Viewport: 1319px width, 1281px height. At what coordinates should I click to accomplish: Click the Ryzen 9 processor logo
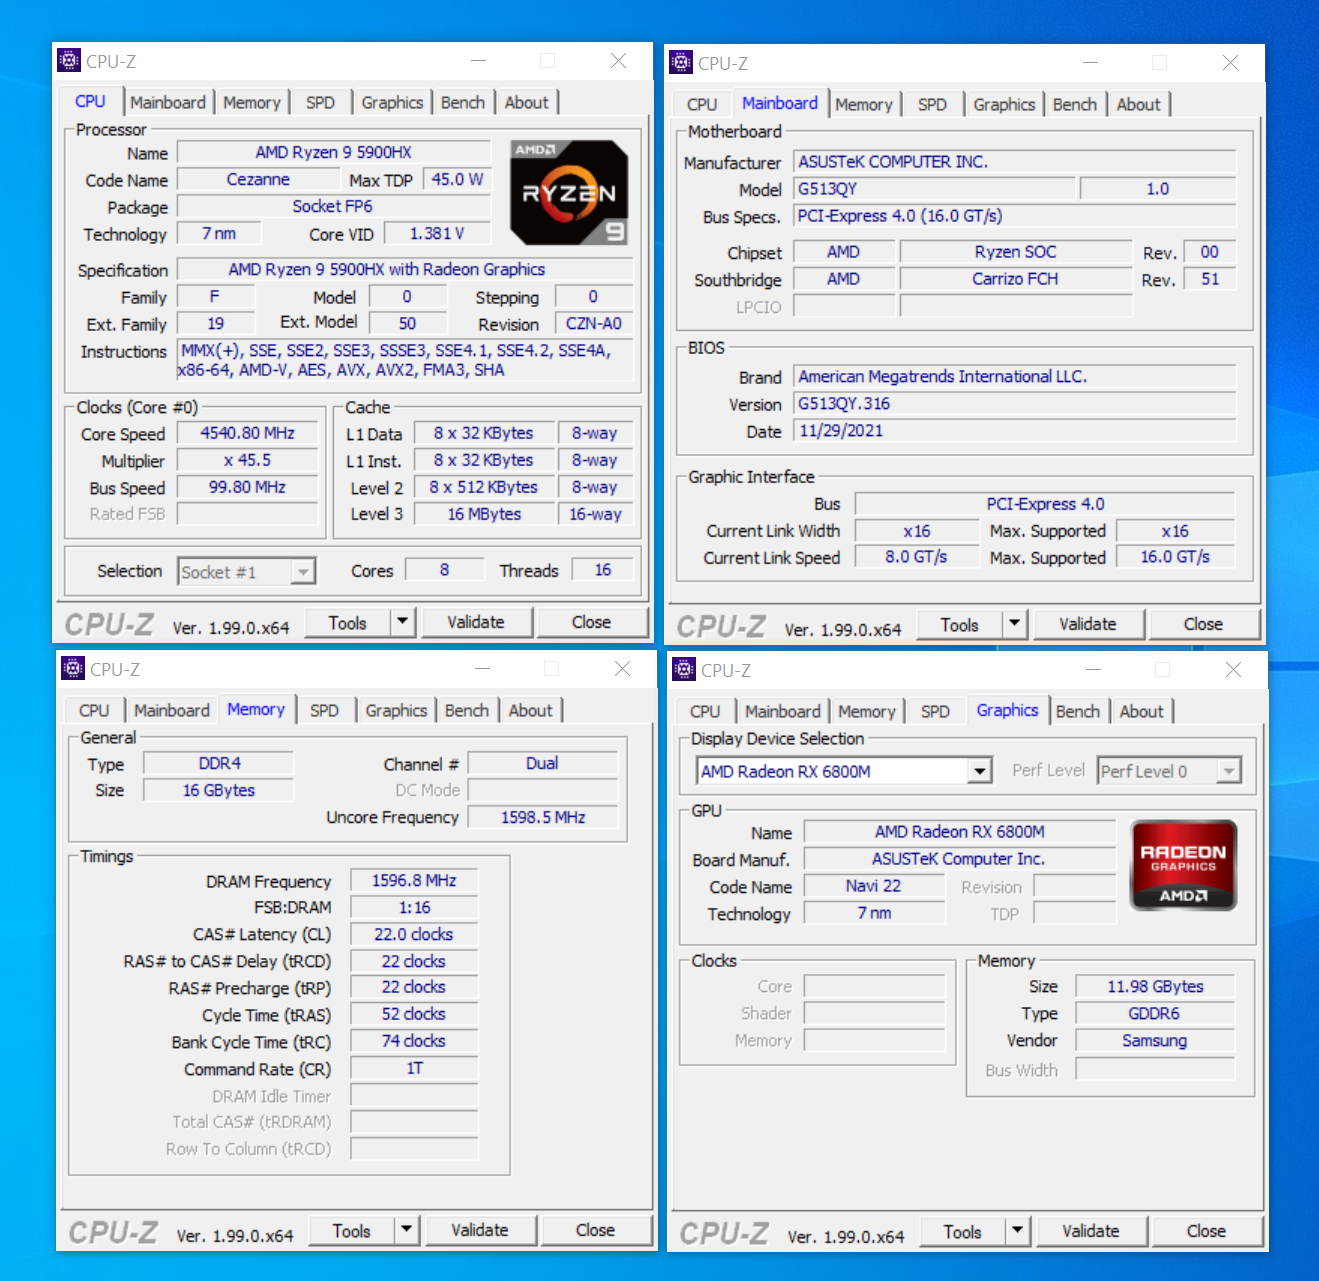point(569,192)
